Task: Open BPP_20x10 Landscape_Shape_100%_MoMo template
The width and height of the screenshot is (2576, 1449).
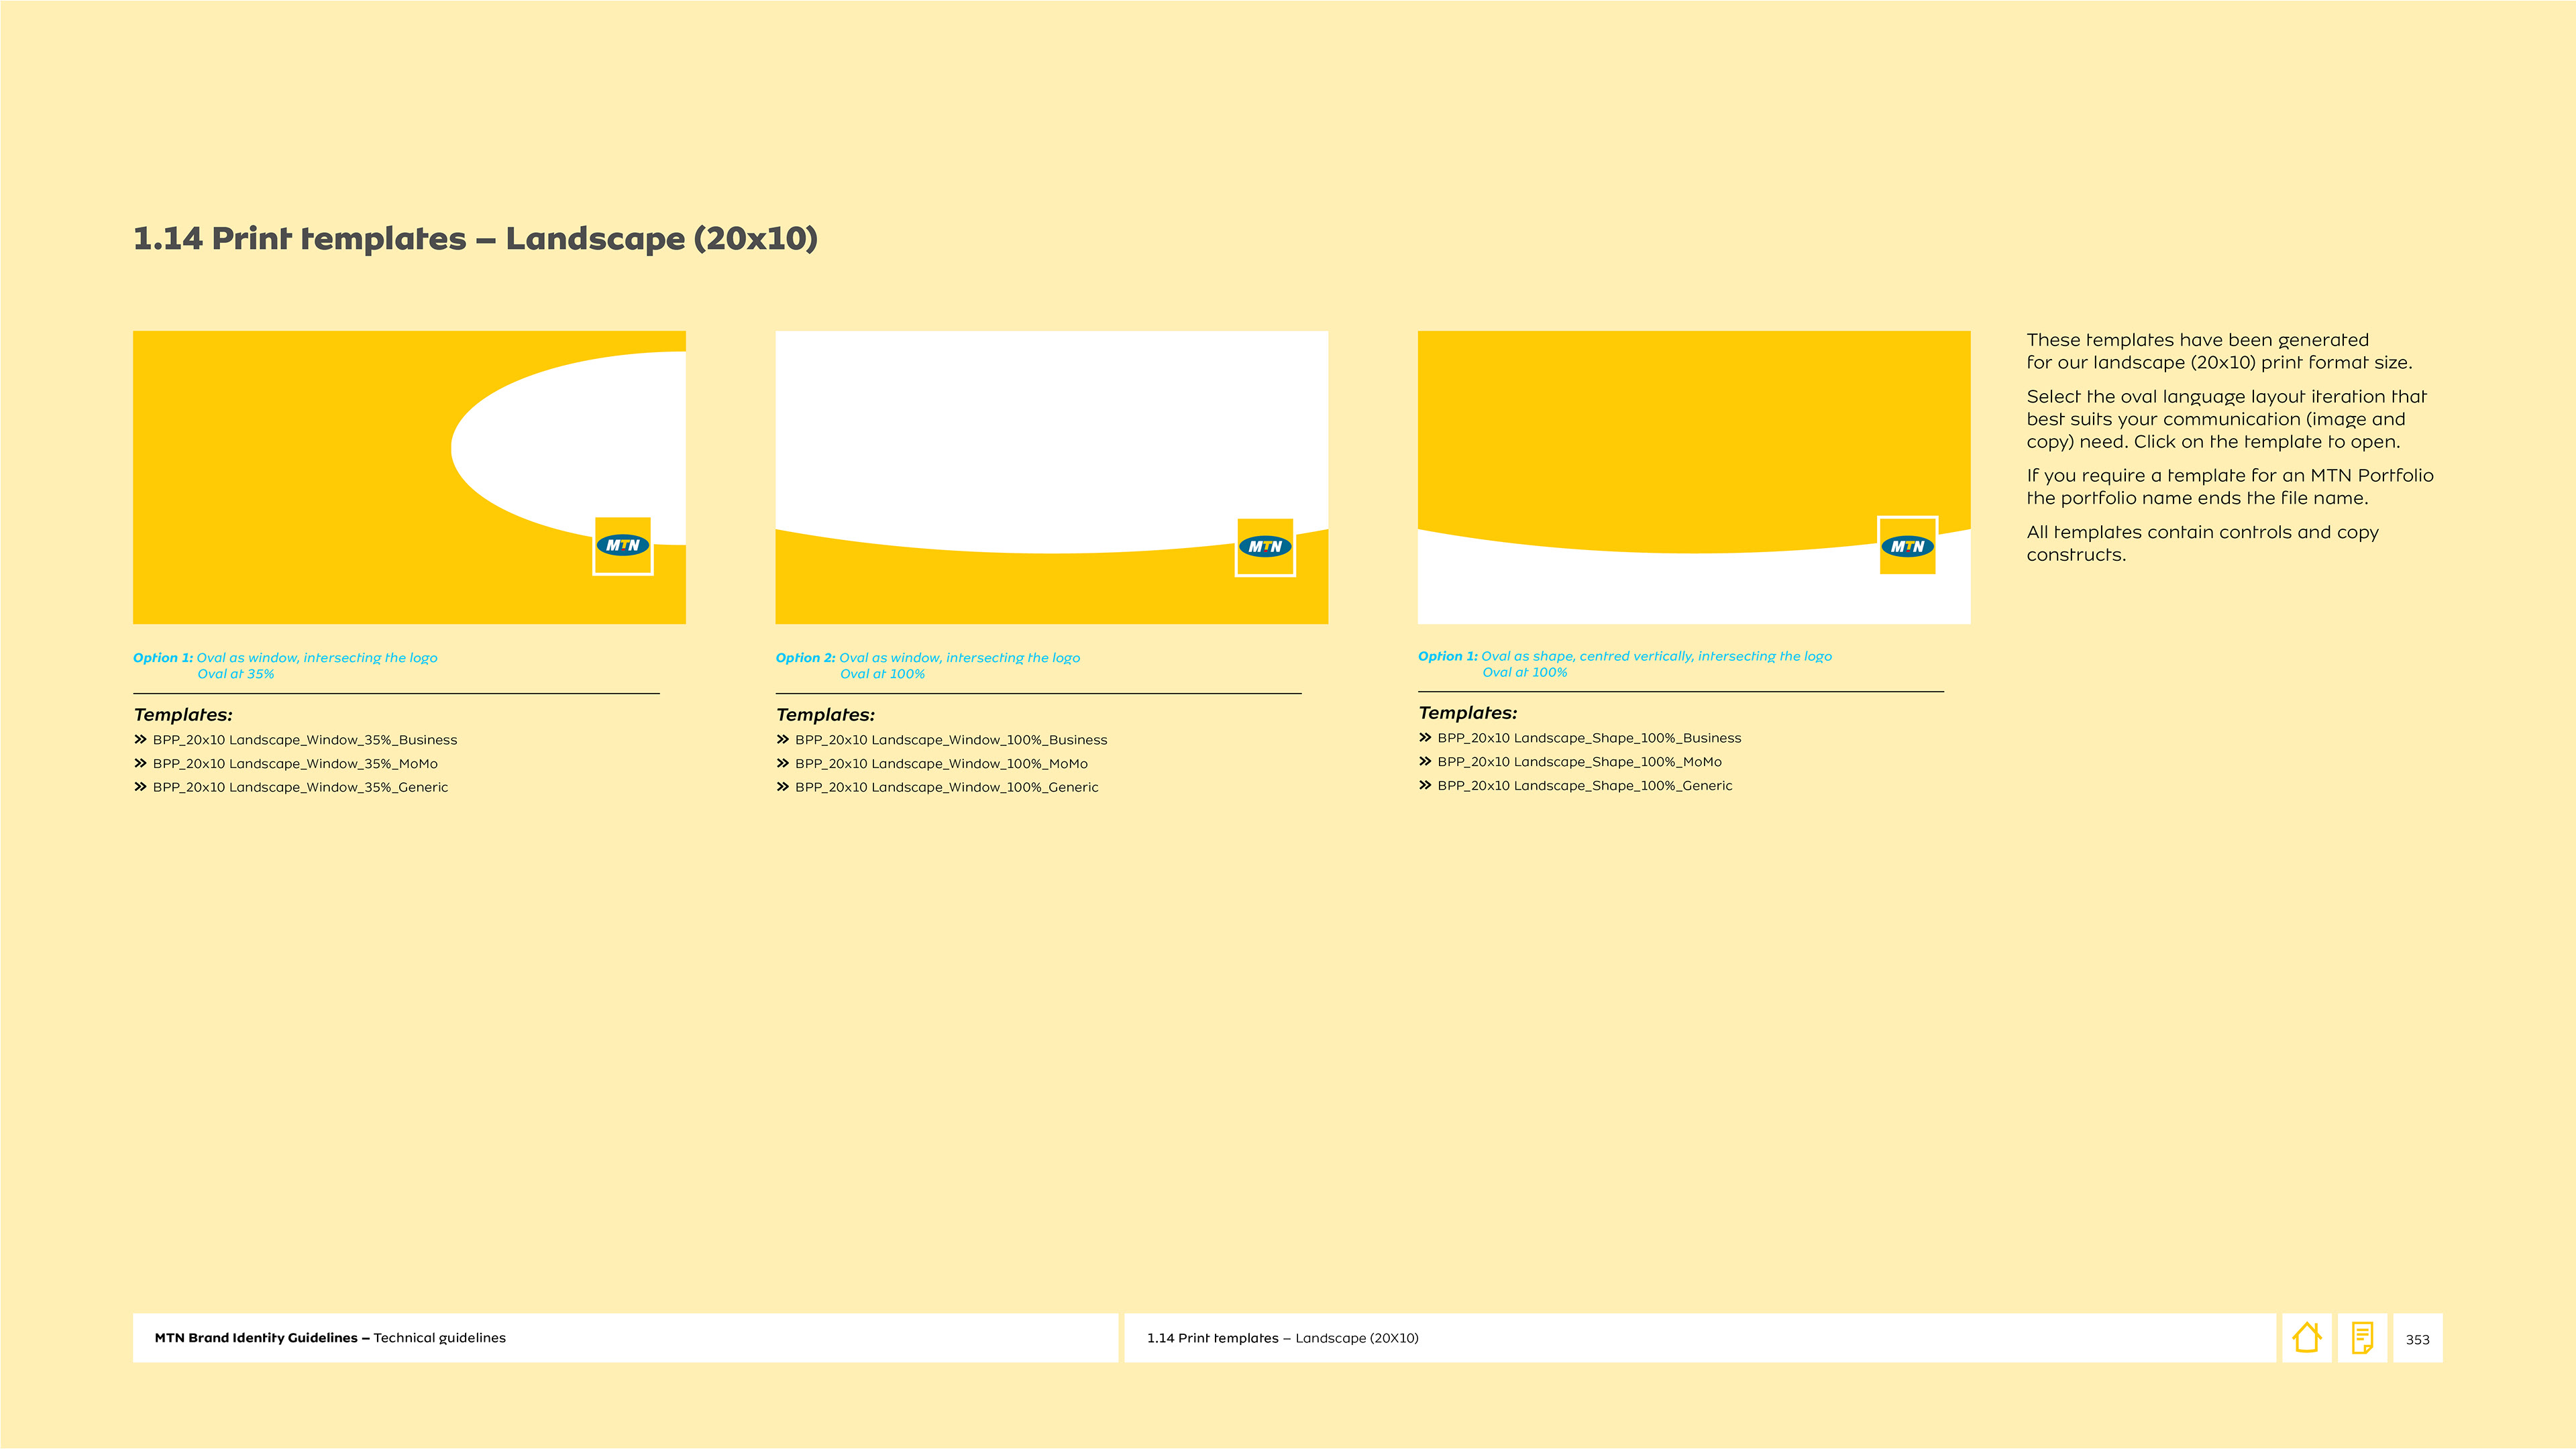Action: coord(1579,762)
